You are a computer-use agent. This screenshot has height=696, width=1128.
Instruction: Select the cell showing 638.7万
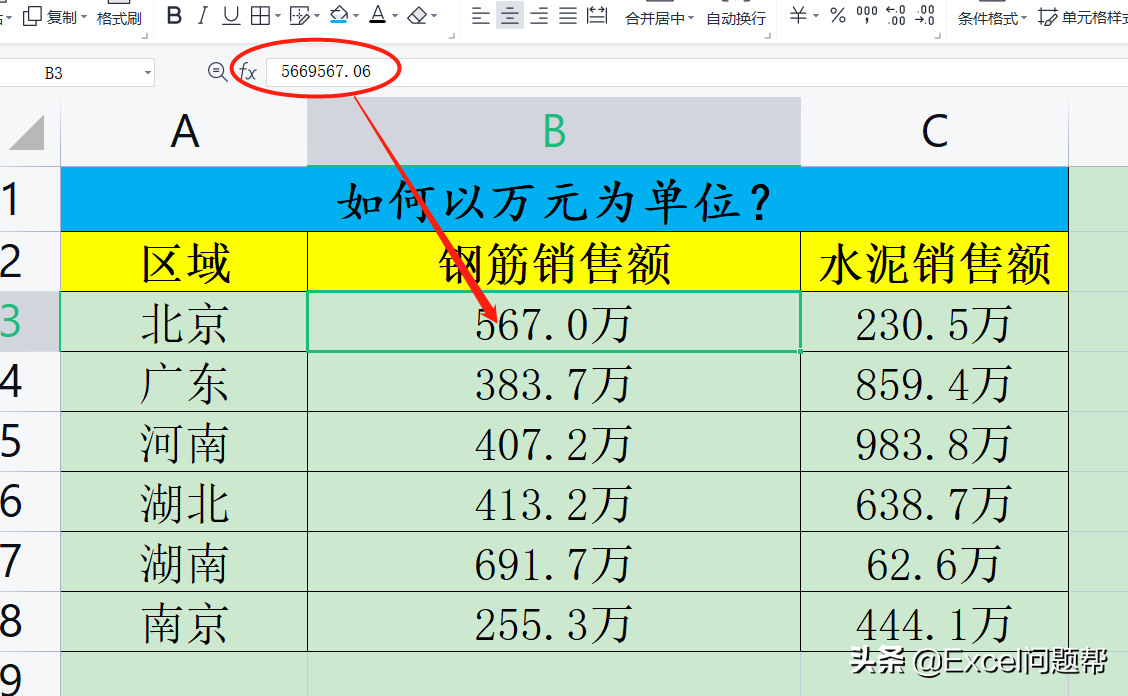pos(934,502)
